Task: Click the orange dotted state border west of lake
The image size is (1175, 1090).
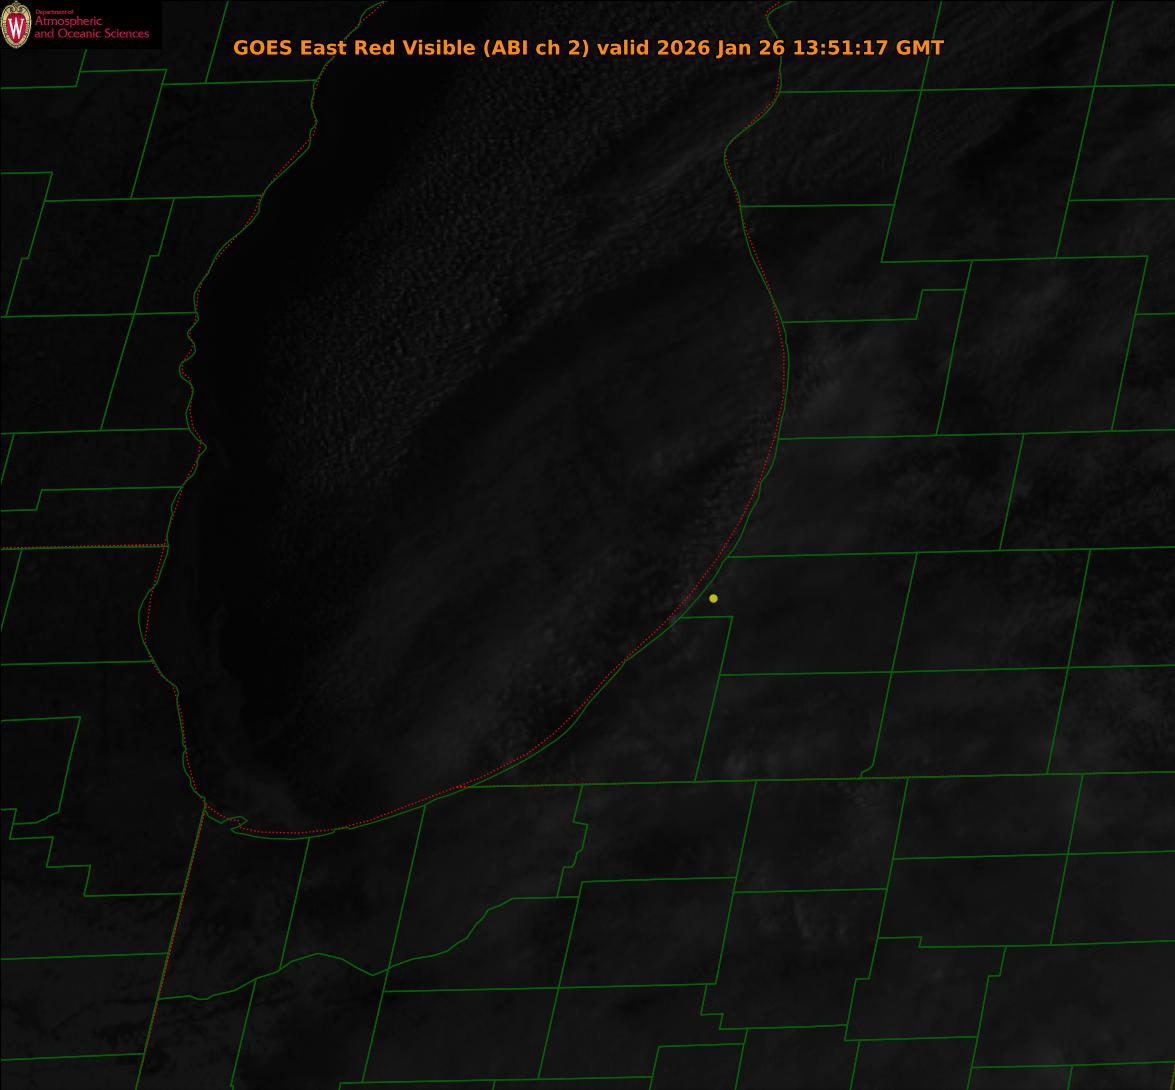Action: point(80,546)
